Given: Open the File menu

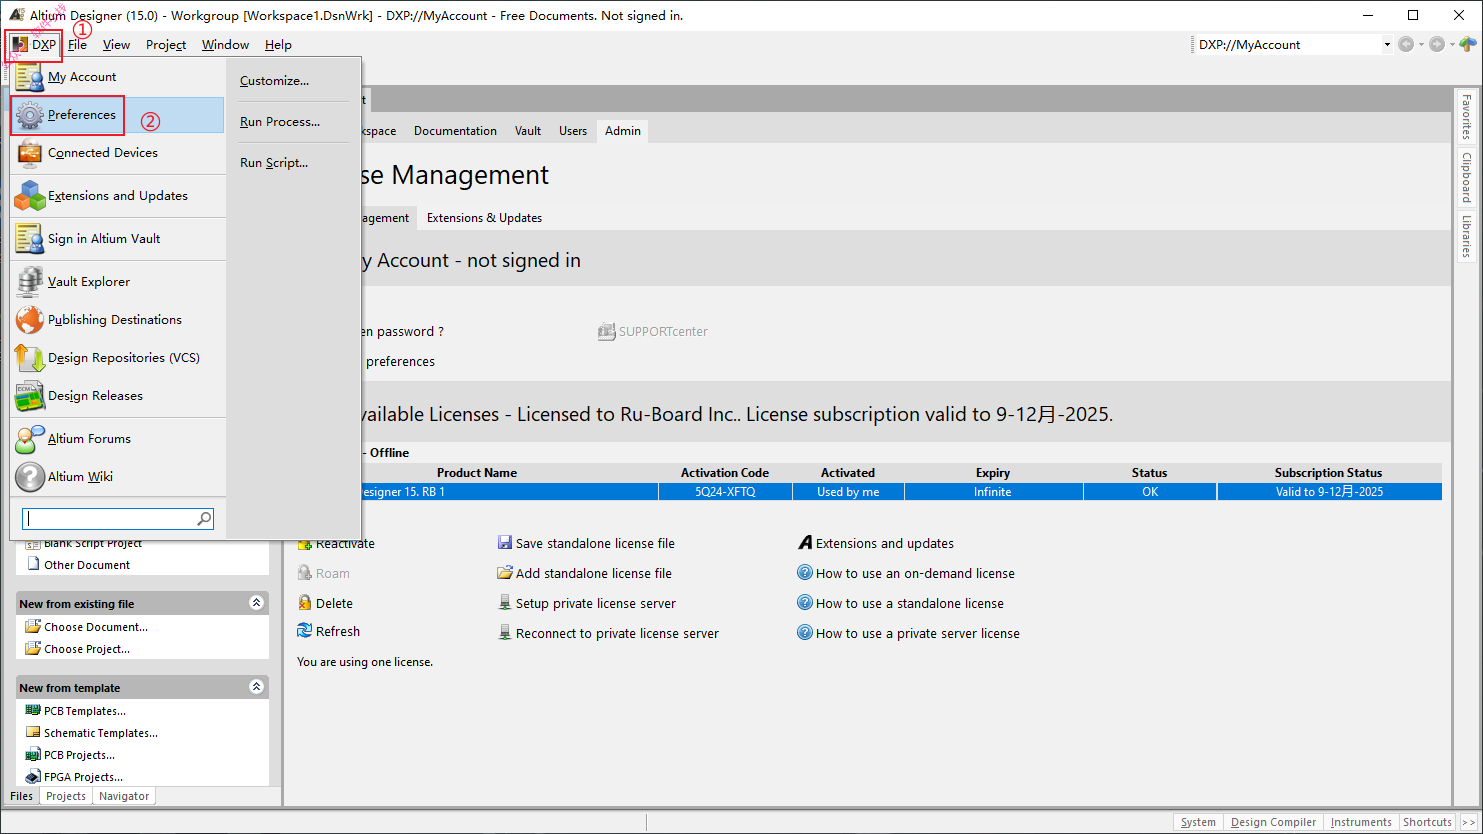Looking at the screenshot, I should (77, 45).
